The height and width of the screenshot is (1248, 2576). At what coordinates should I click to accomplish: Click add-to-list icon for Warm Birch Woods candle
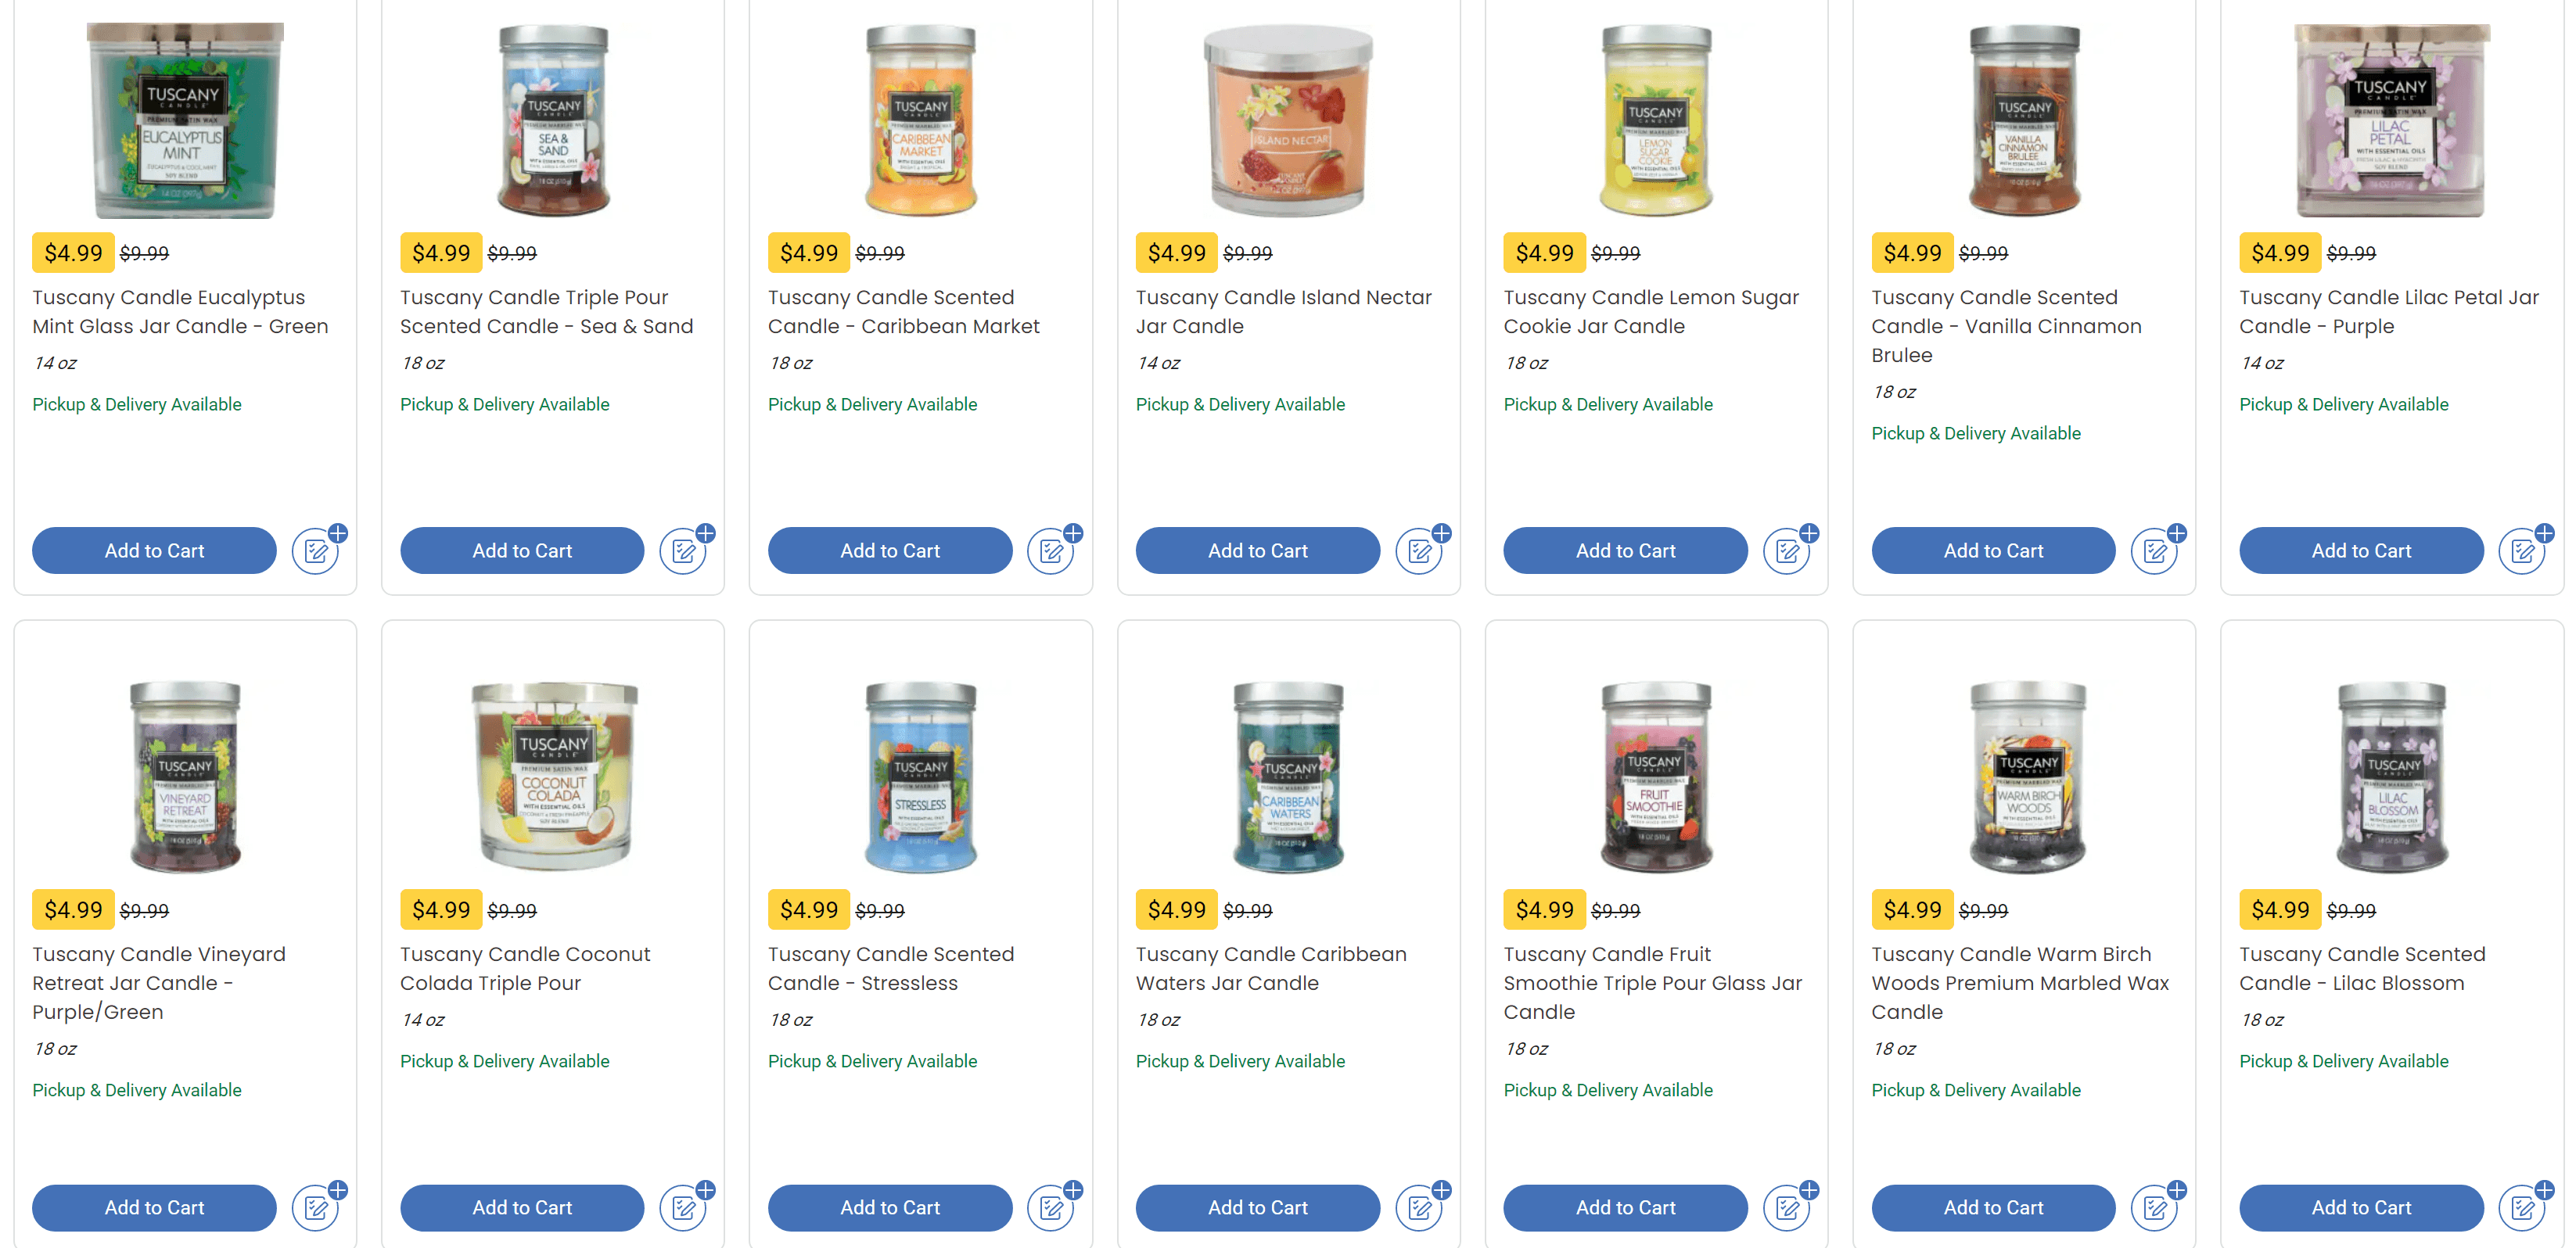pos(2157,1208)
